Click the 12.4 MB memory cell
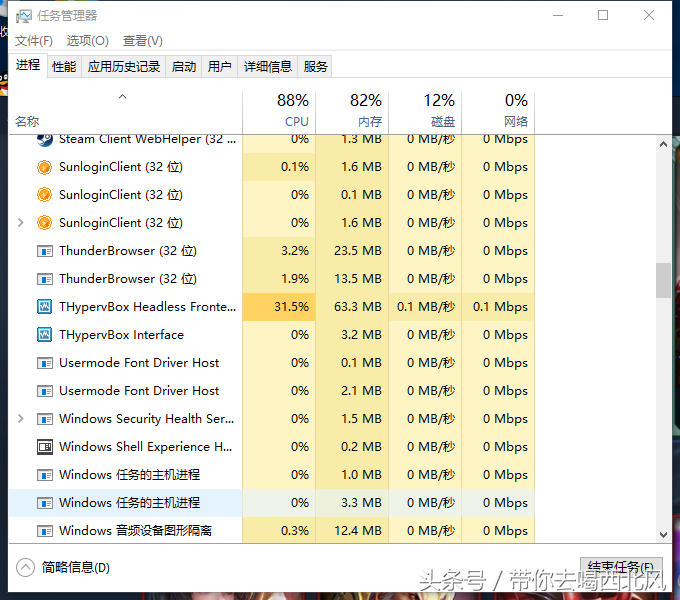The height and width of the screenshot is (600, 680). point(352,531)
